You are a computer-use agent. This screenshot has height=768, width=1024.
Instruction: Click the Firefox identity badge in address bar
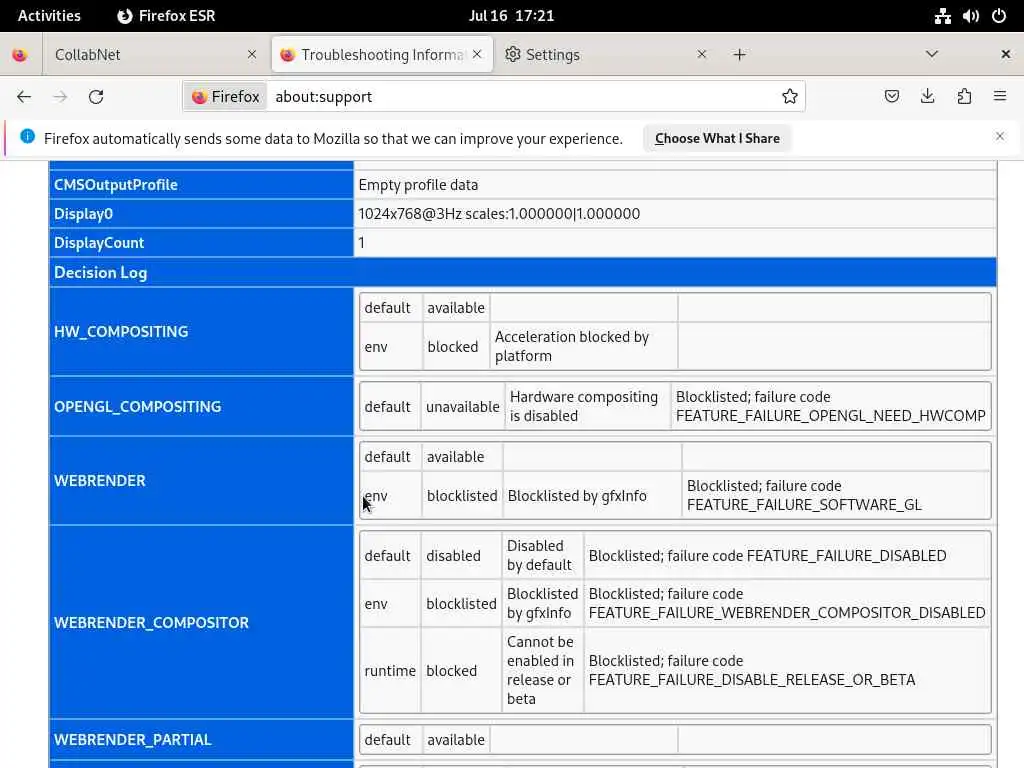225,97
